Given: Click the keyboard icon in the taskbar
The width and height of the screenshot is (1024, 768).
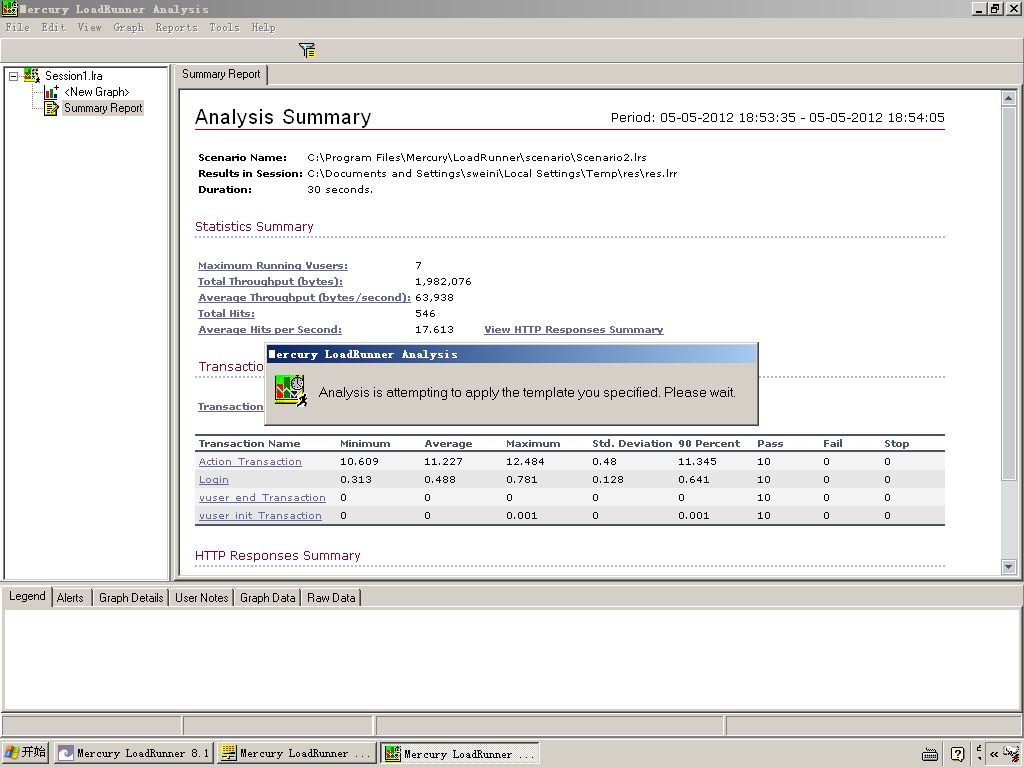Looking at the screenshot, I should pyautogui.click(x=930, y=754).
